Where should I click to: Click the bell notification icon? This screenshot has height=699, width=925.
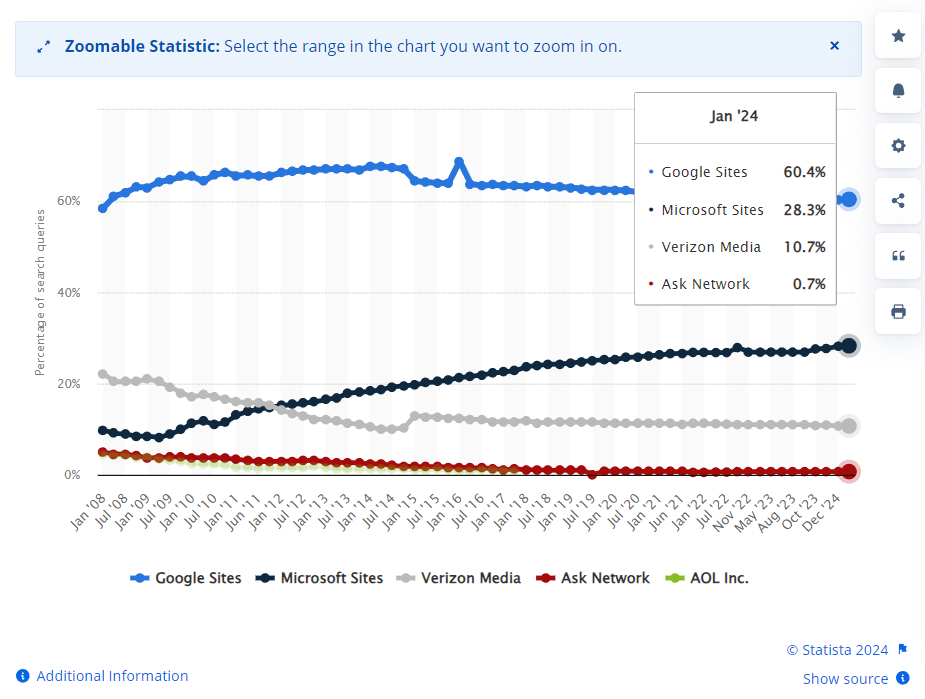coord(898,91)
